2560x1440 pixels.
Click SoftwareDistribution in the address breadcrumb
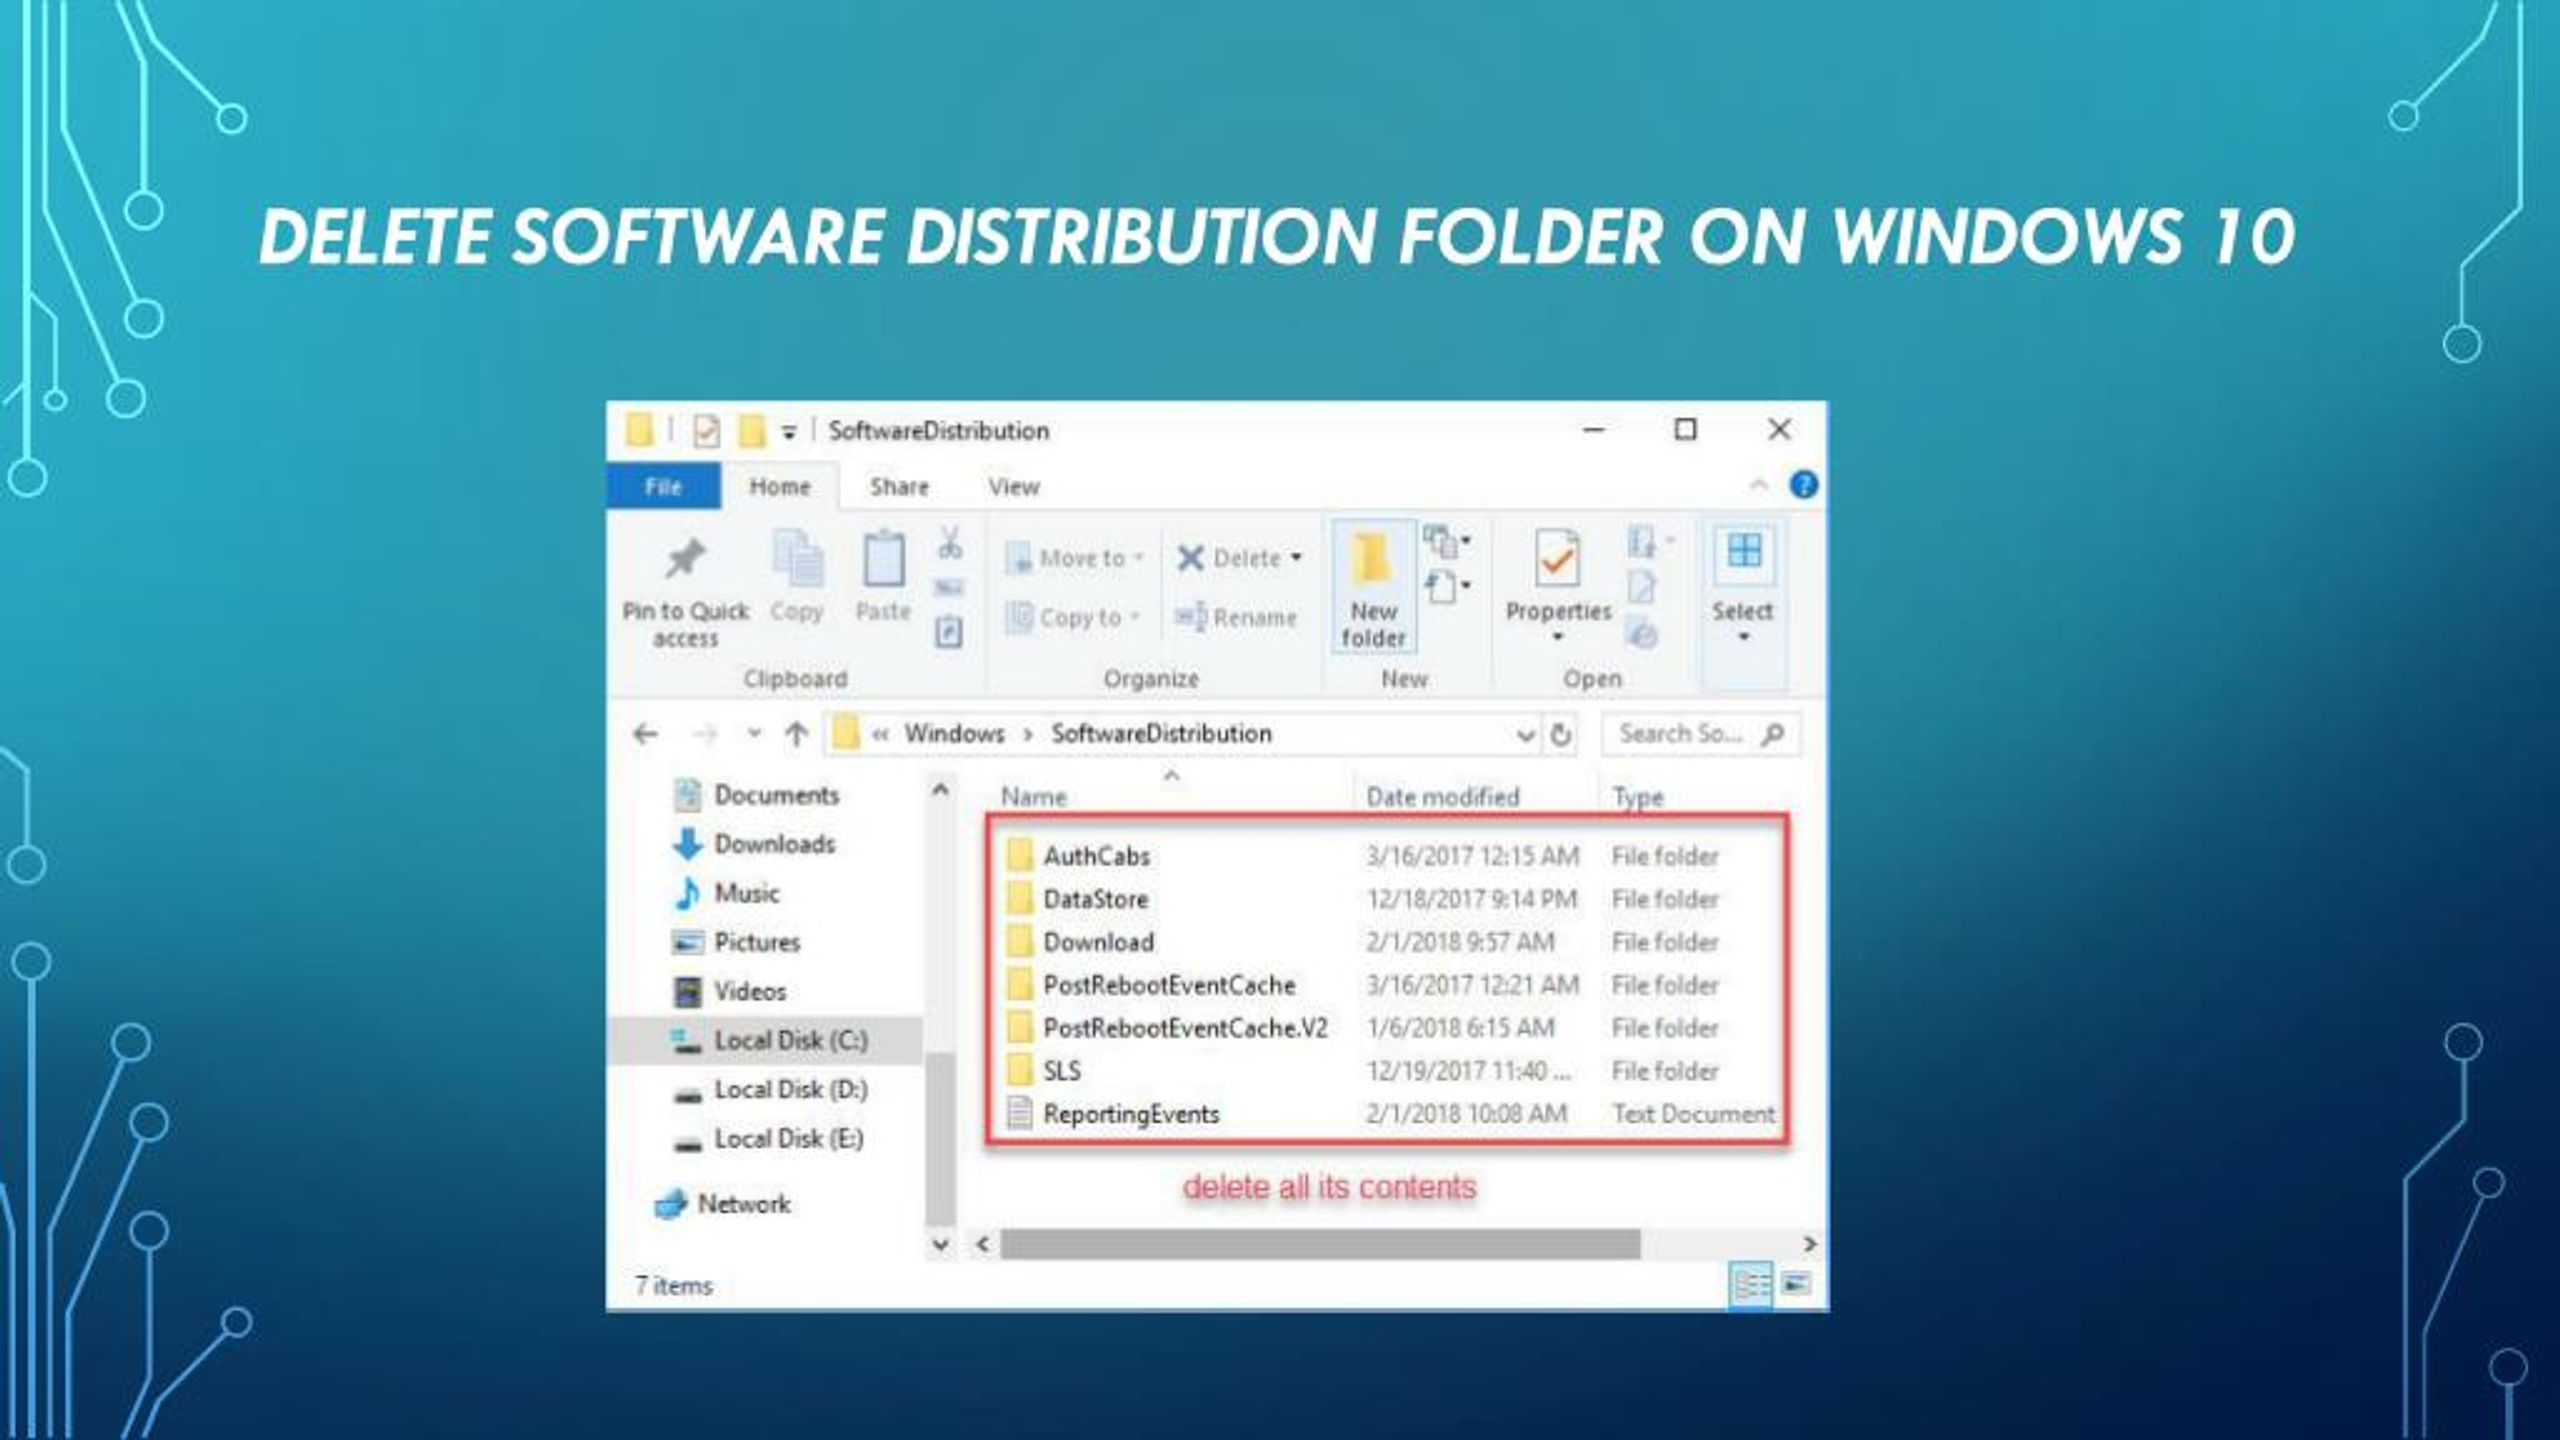[1161, 734]
